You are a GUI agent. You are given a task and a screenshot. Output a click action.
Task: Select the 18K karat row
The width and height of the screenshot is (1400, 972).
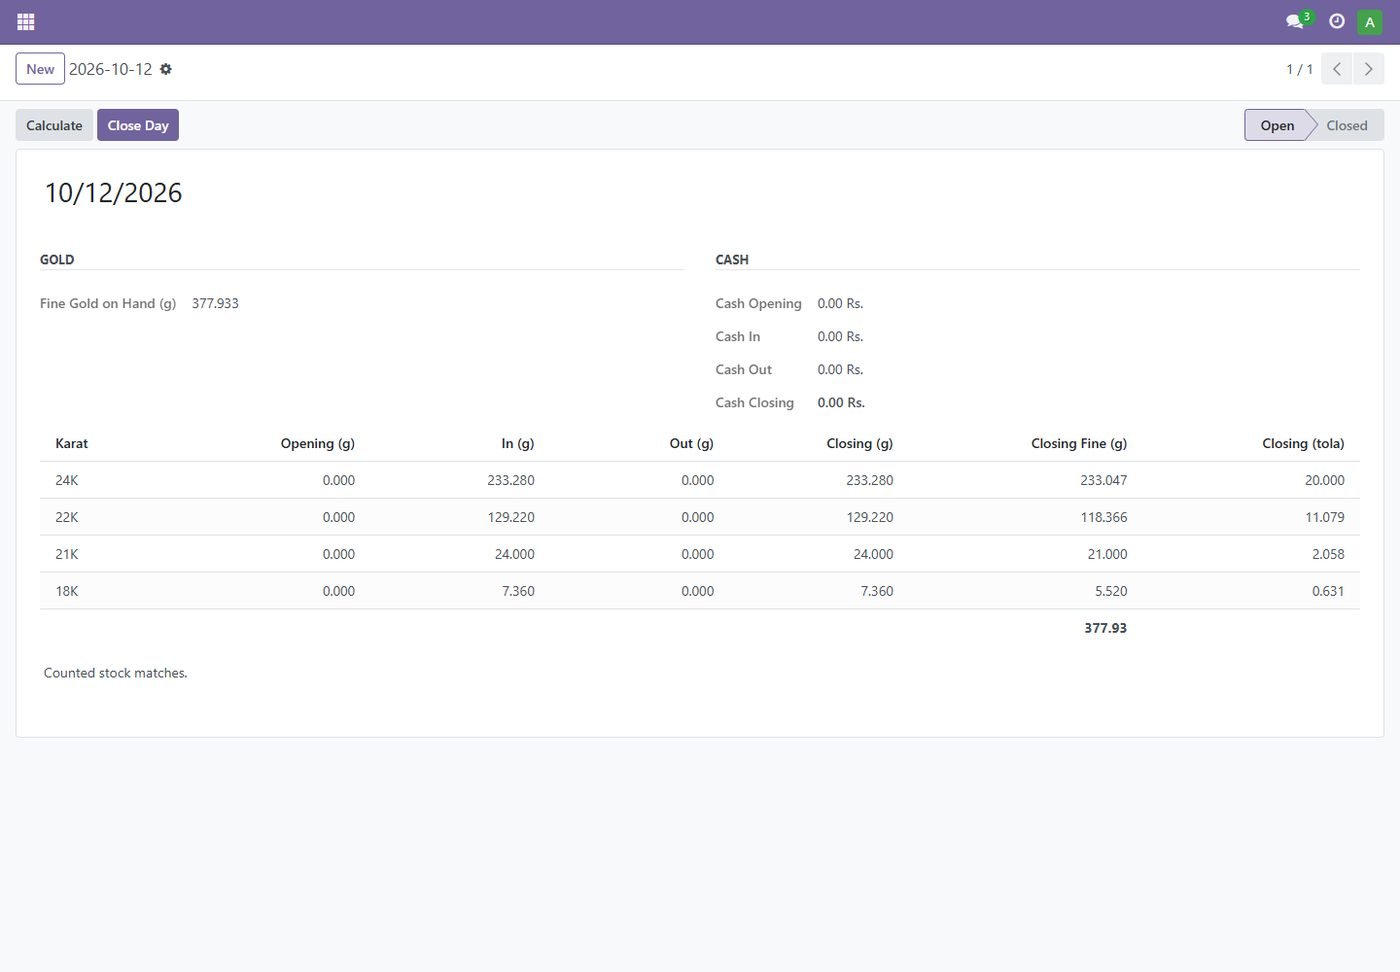[700, 591]
